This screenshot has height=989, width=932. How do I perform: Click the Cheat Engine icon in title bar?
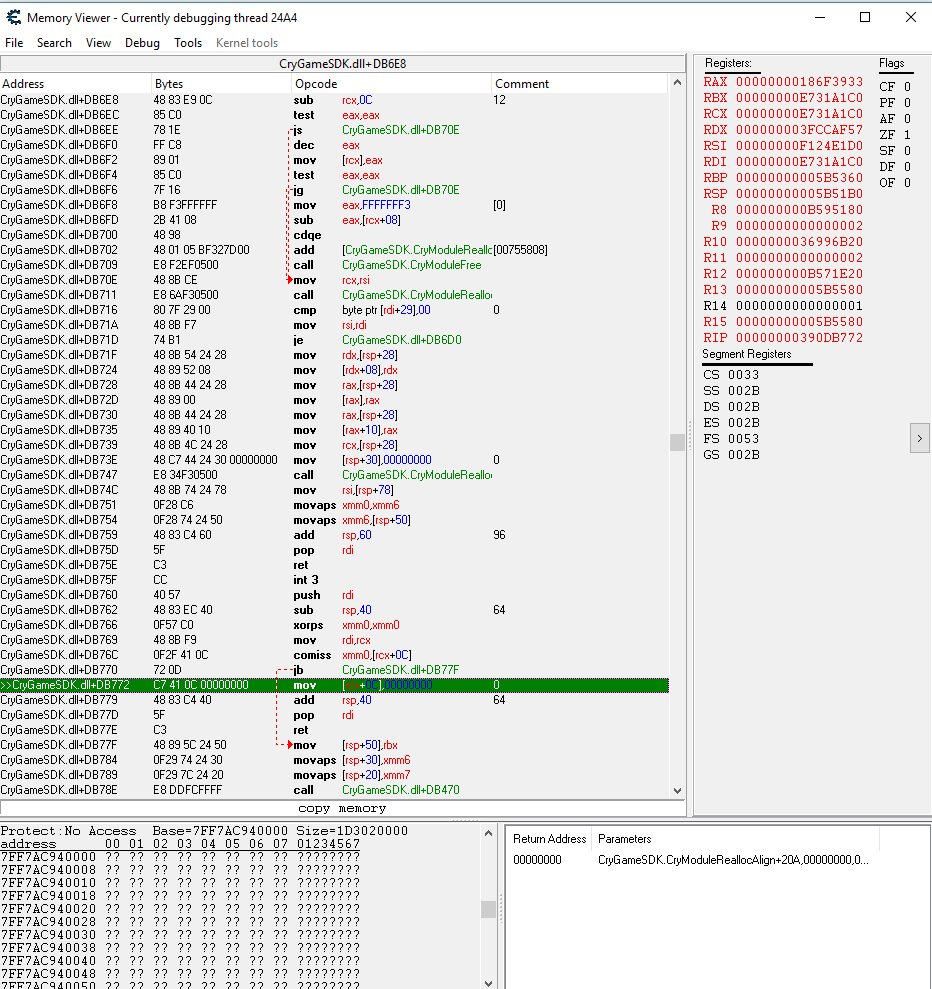point(13,17)
